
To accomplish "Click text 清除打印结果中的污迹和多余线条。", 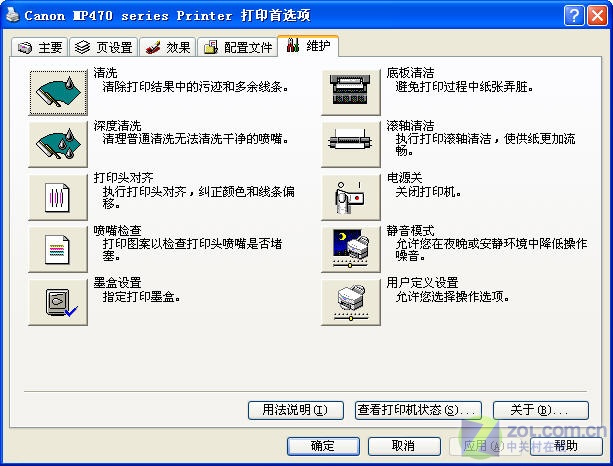I will (x=195, y=86).
